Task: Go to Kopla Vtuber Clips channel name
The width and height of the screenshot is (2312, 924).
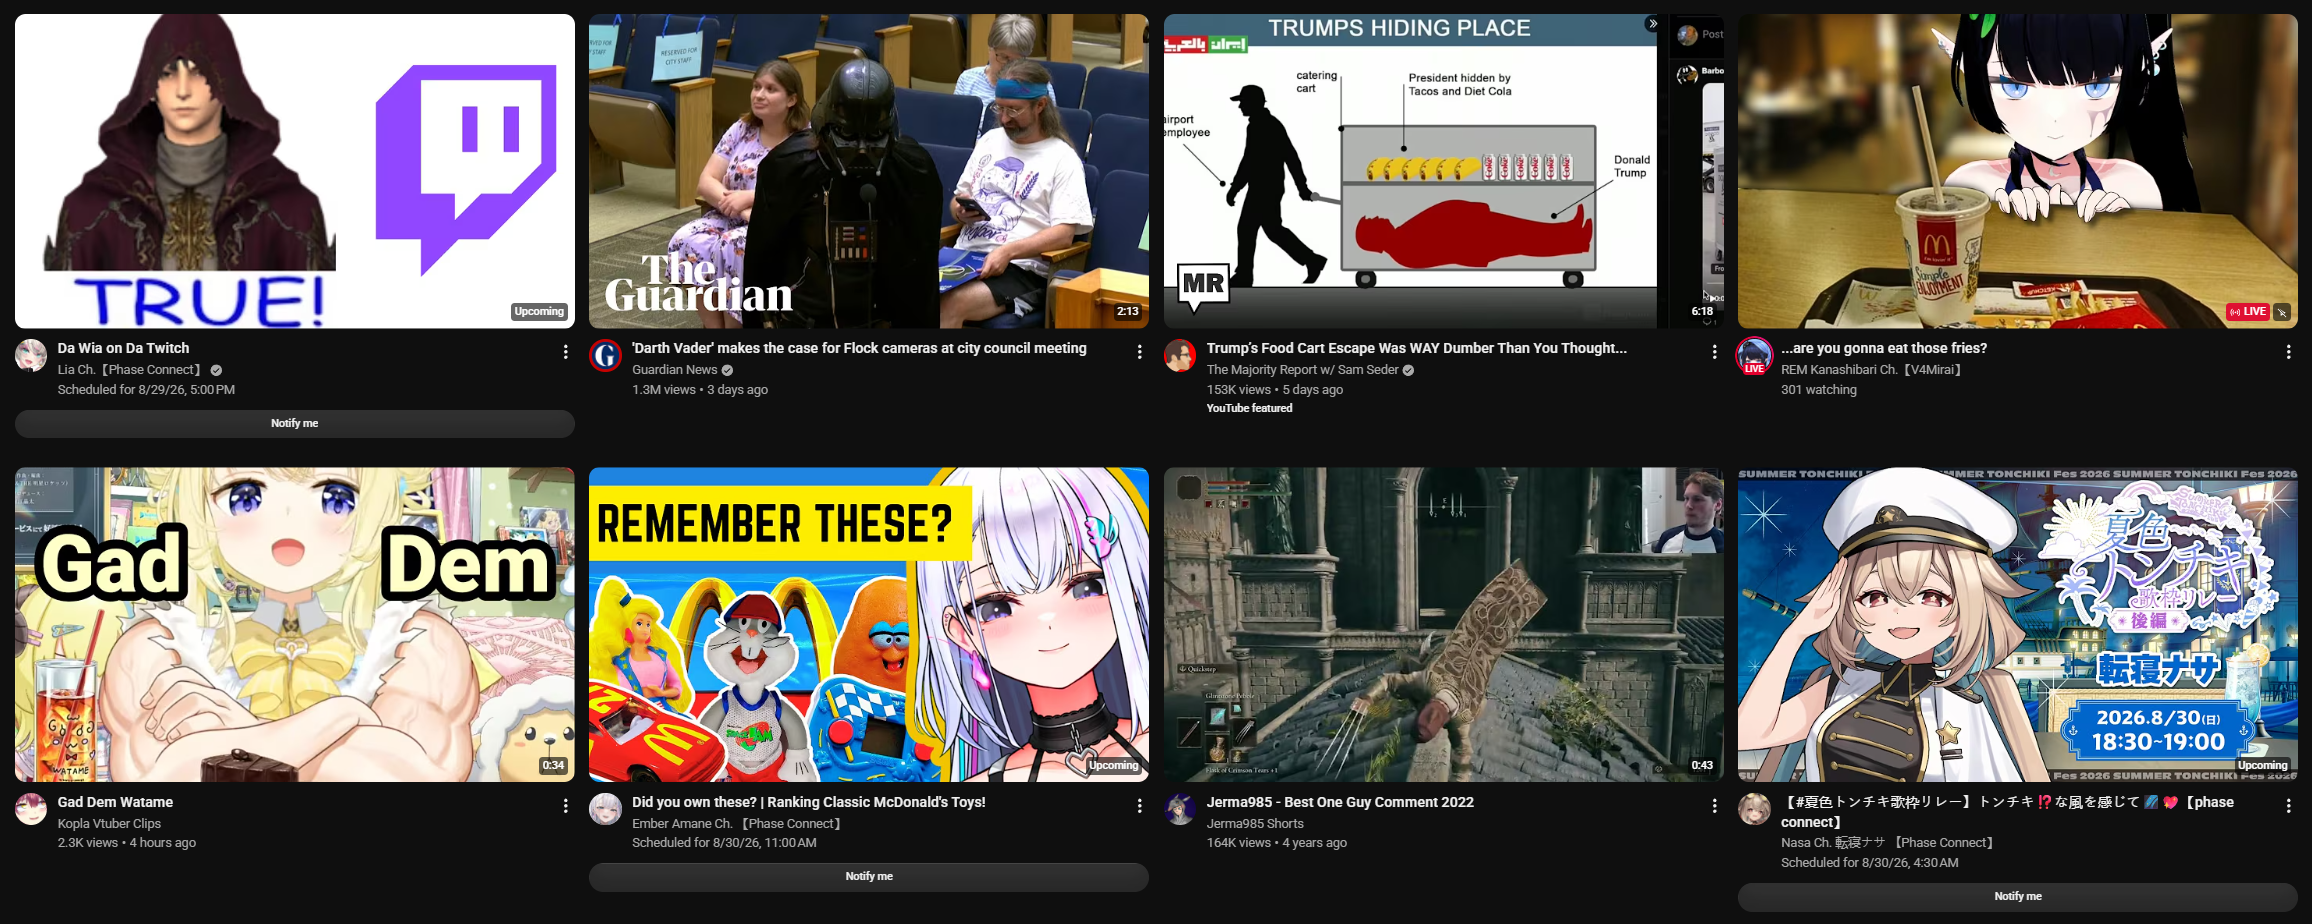Action: 109,824
